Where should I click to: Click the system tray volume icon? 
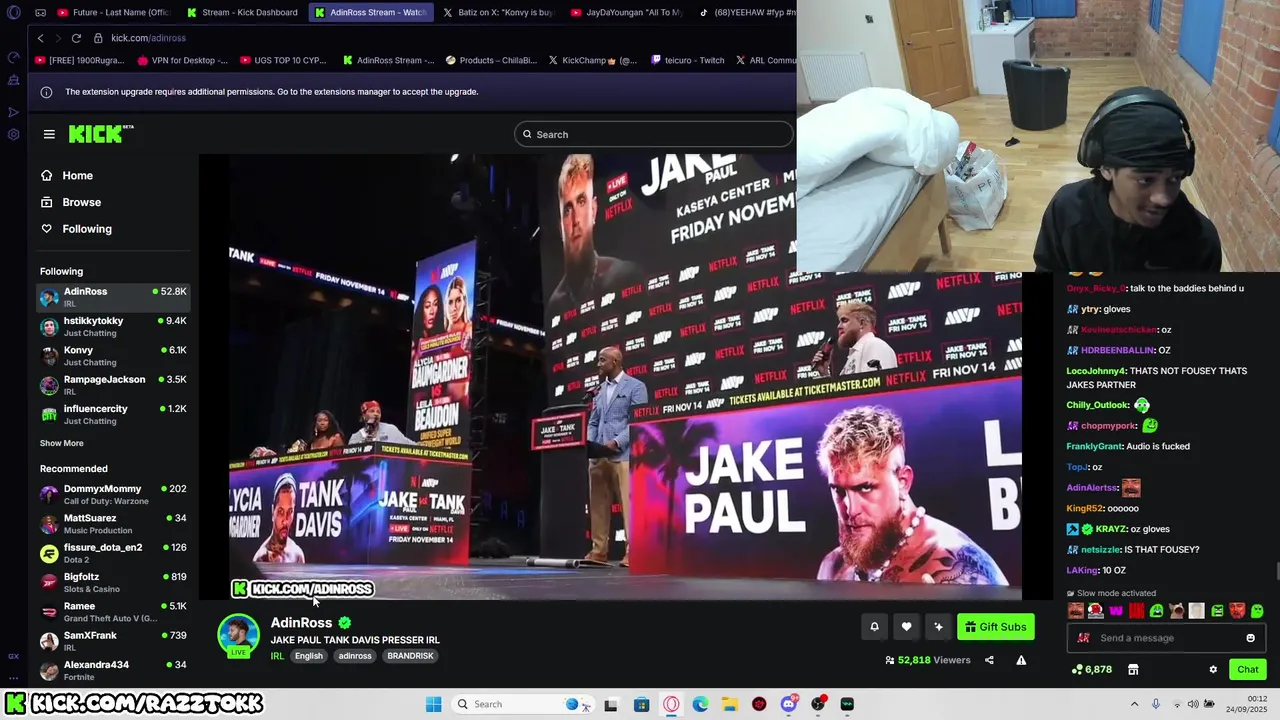1192,704
